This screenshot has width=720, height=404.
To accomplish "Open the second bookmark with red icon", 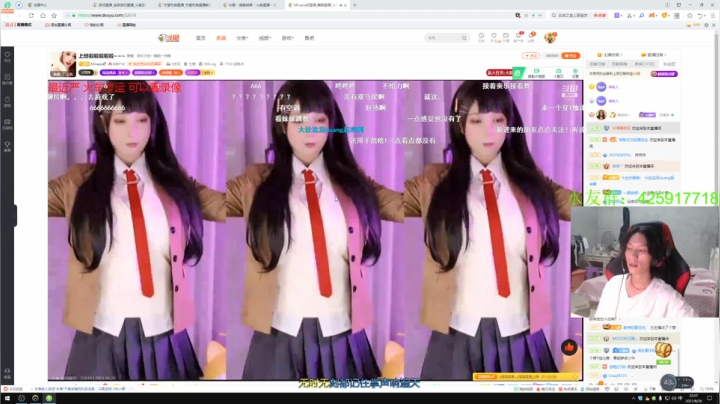I will (x=58, y=25).
